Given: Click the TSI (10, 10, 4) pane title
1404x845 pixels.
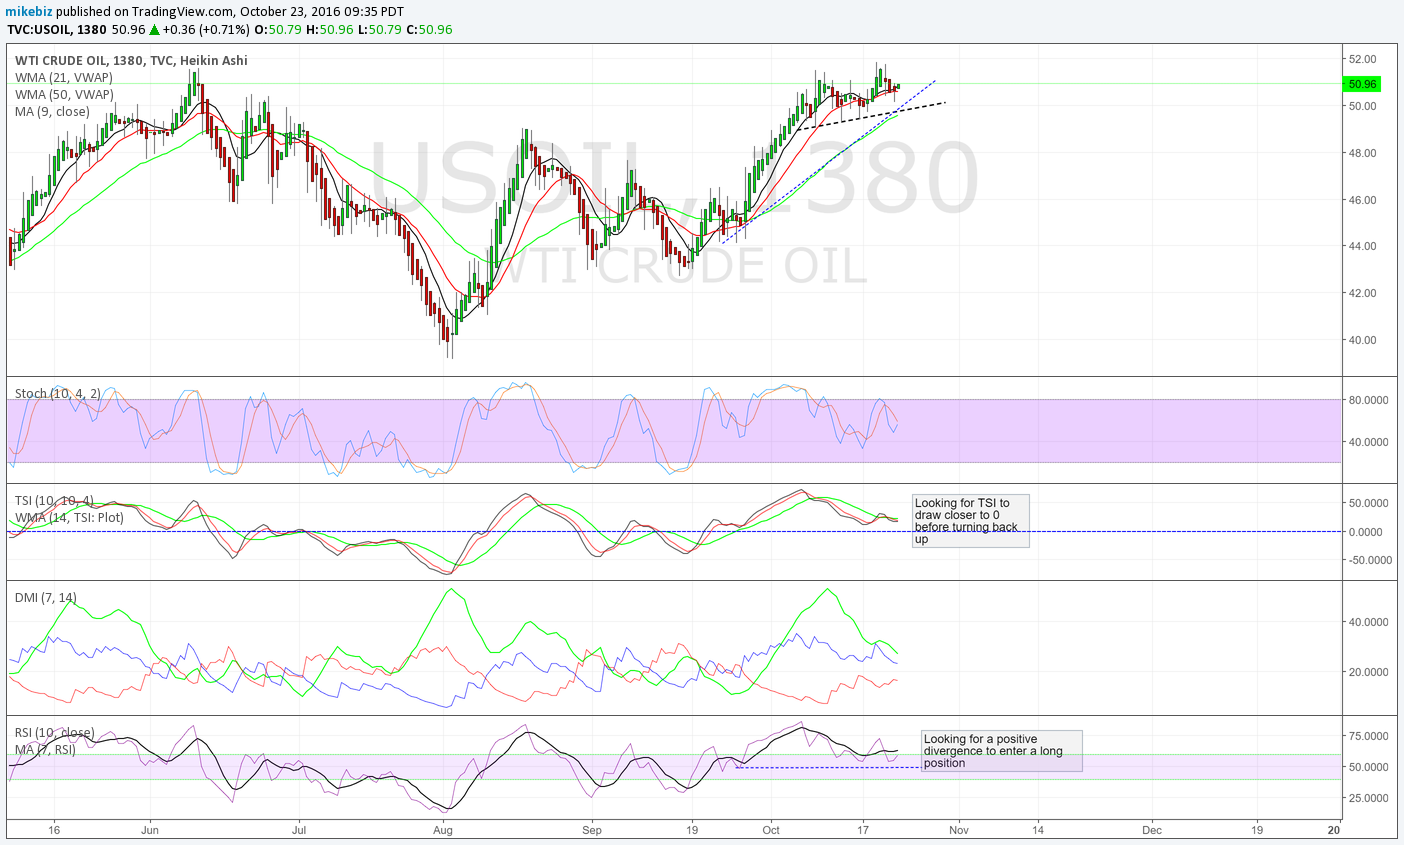Looking at the screenshot, I should point(53,501).
